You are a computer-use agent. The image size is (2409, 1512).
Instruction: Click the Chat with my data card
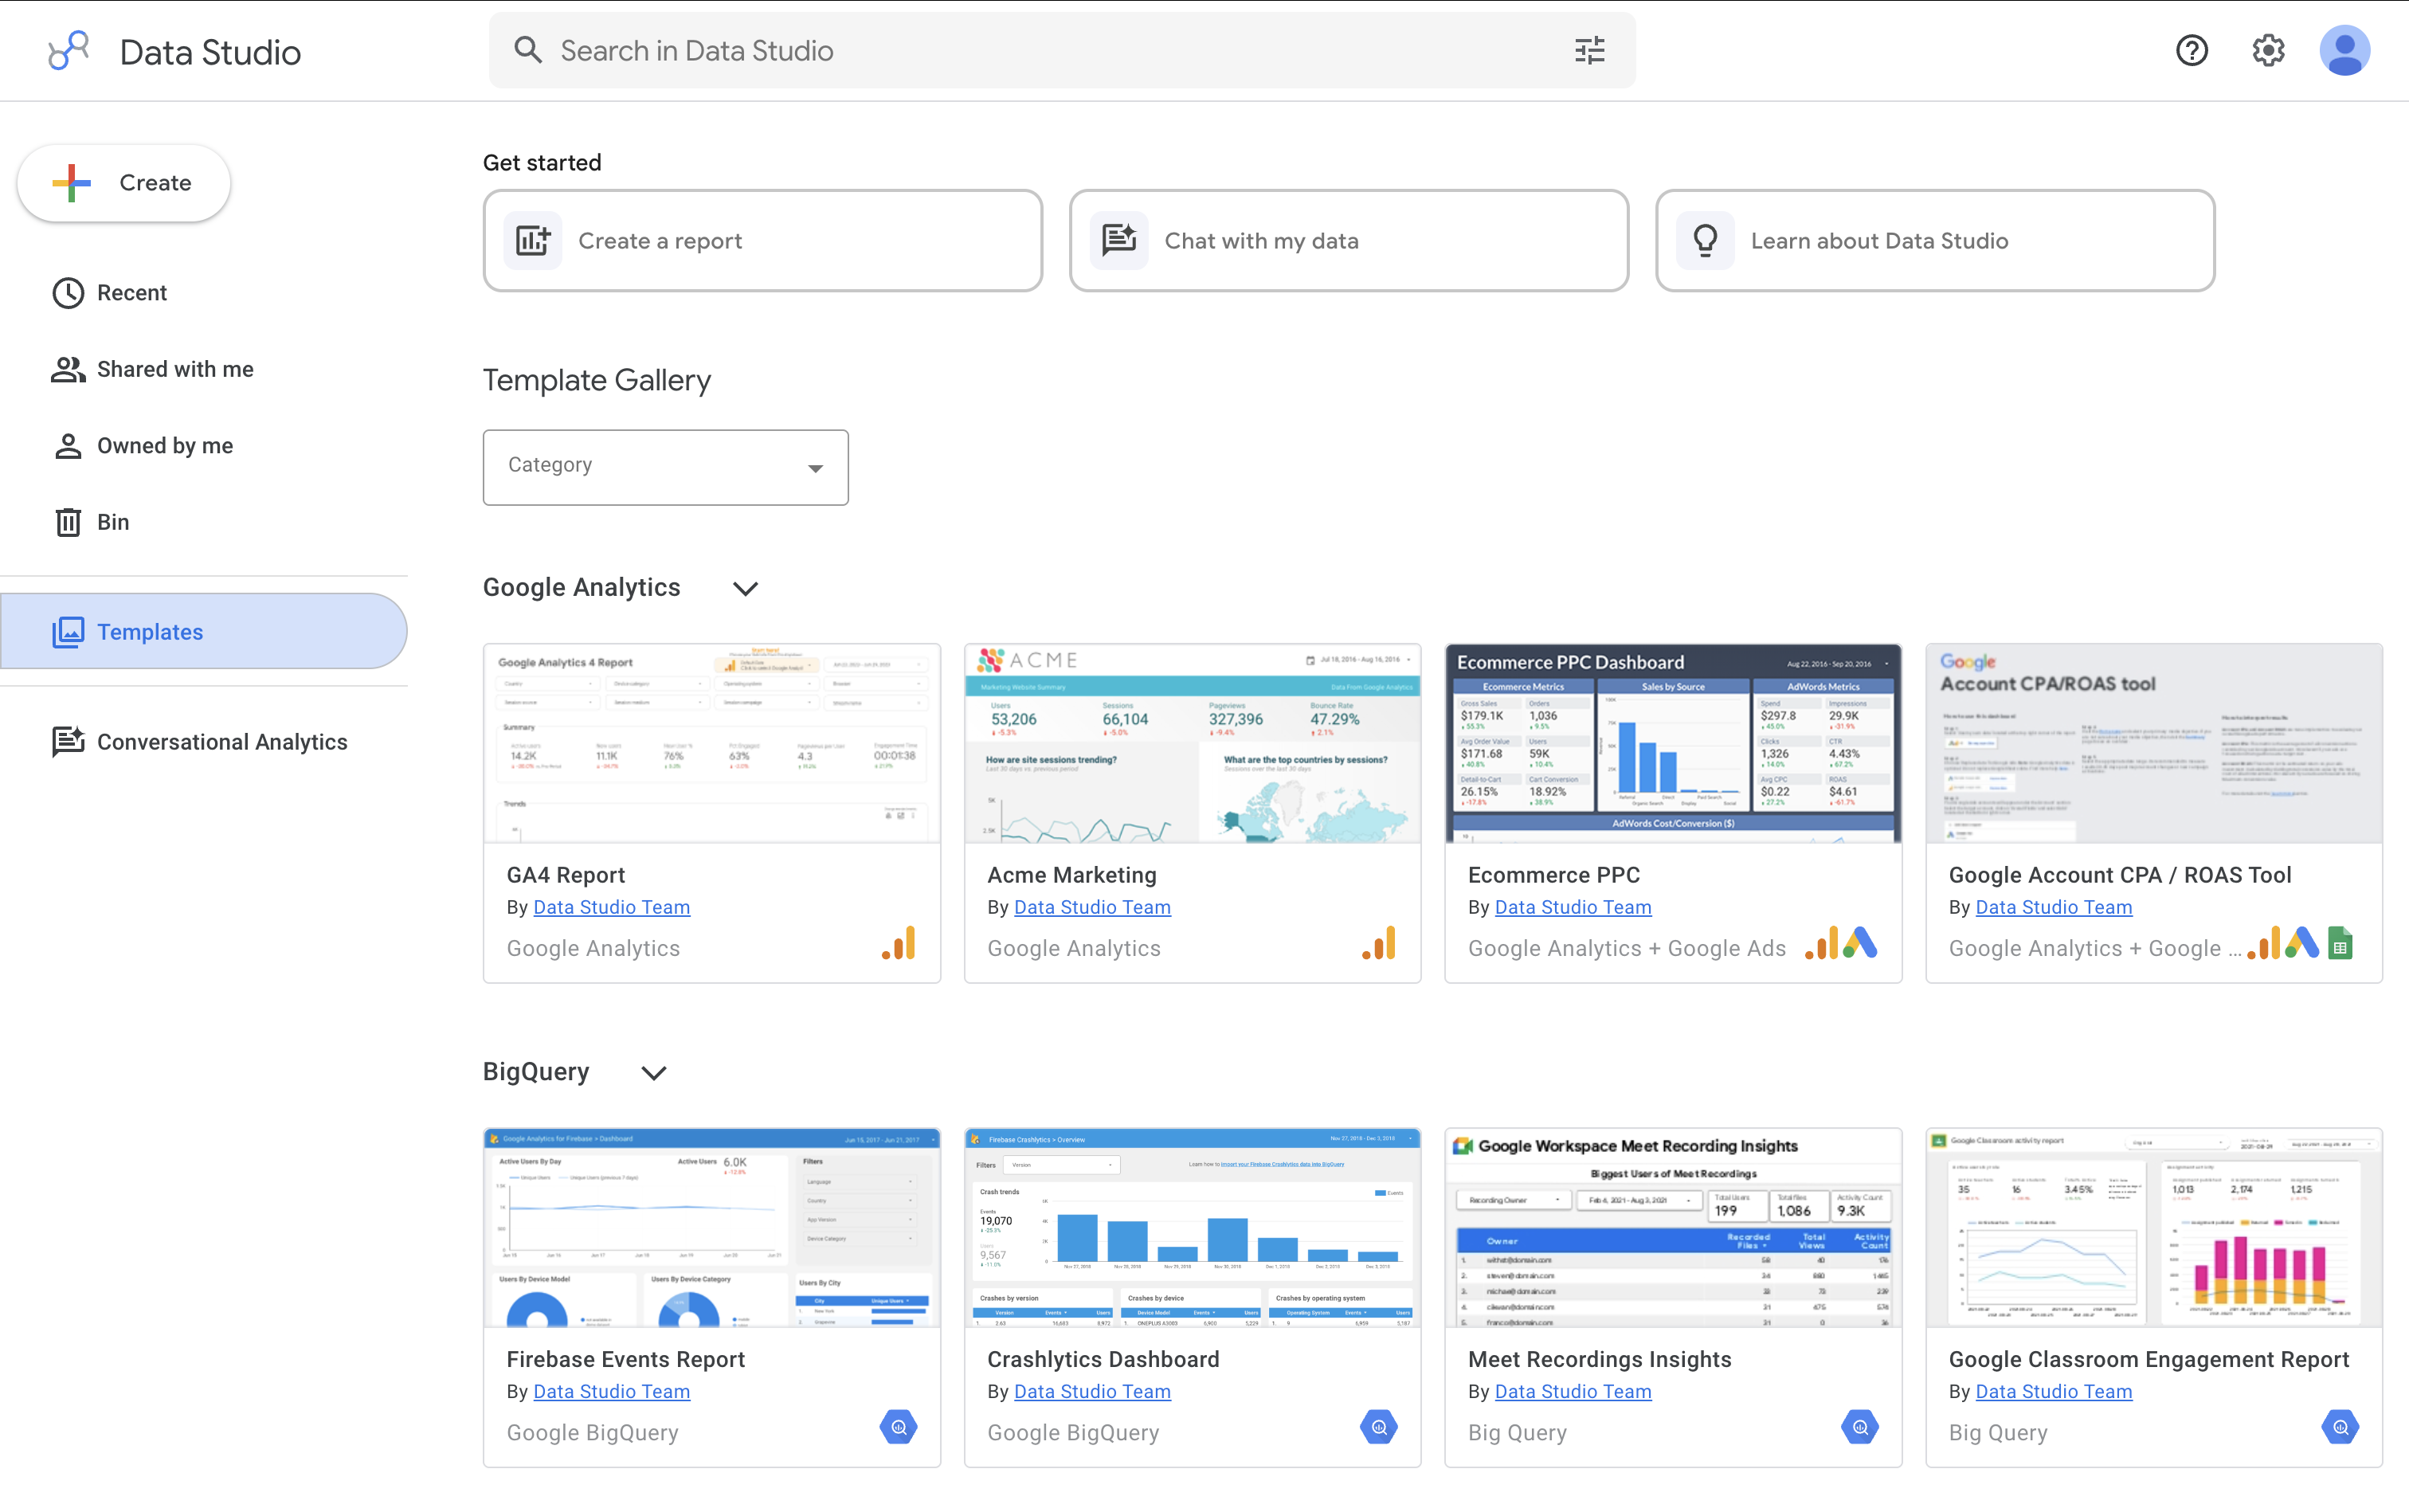click(1349, 241)
